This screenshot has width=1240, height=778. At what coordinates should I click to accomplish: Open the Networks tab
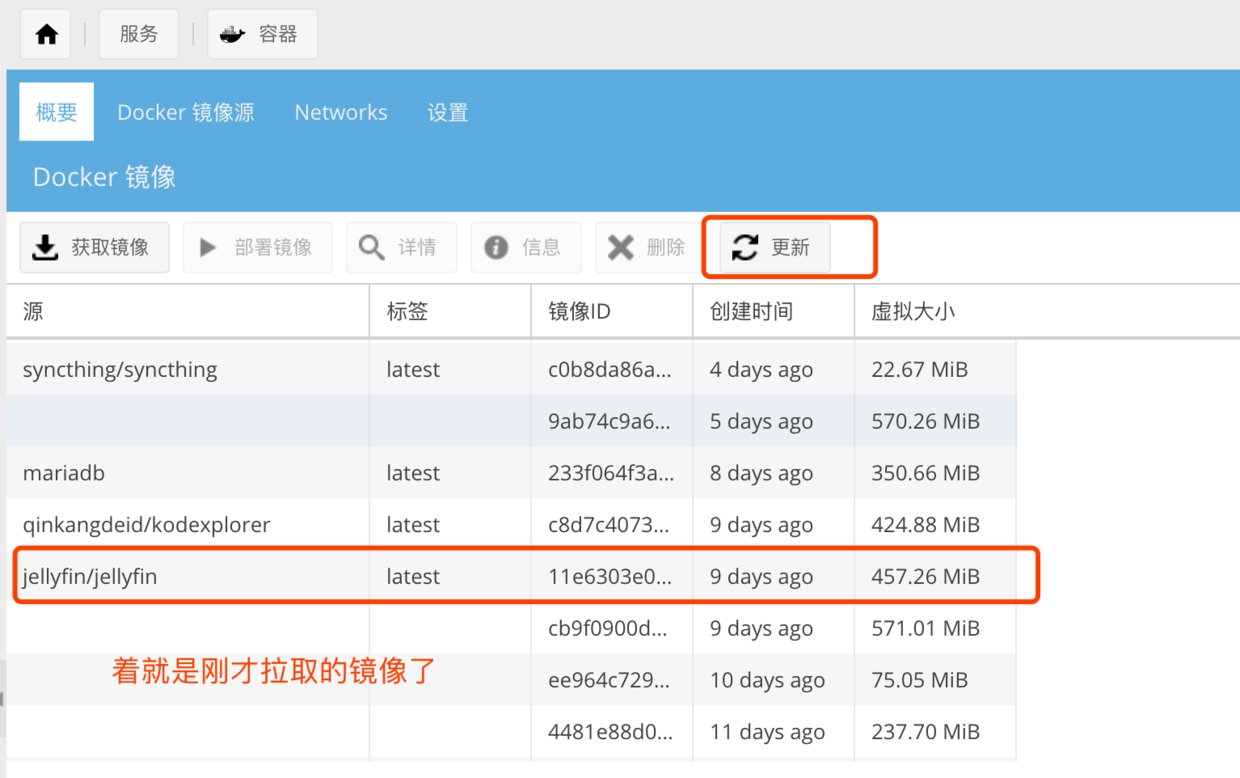pyautogui.click(x=341, y=112)
